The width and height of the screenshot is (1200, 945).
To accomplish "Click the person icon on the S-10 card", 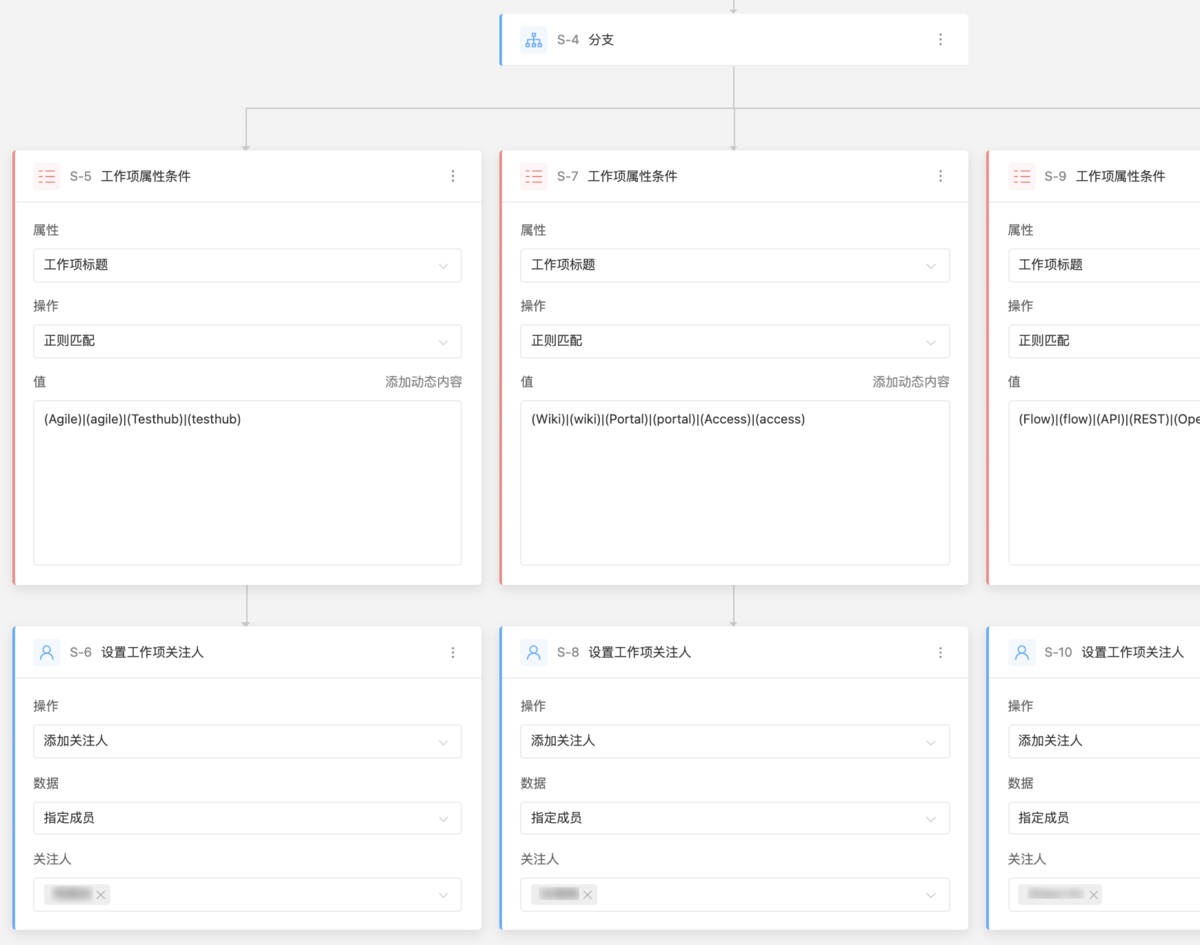I will [x=1021, y=652].
